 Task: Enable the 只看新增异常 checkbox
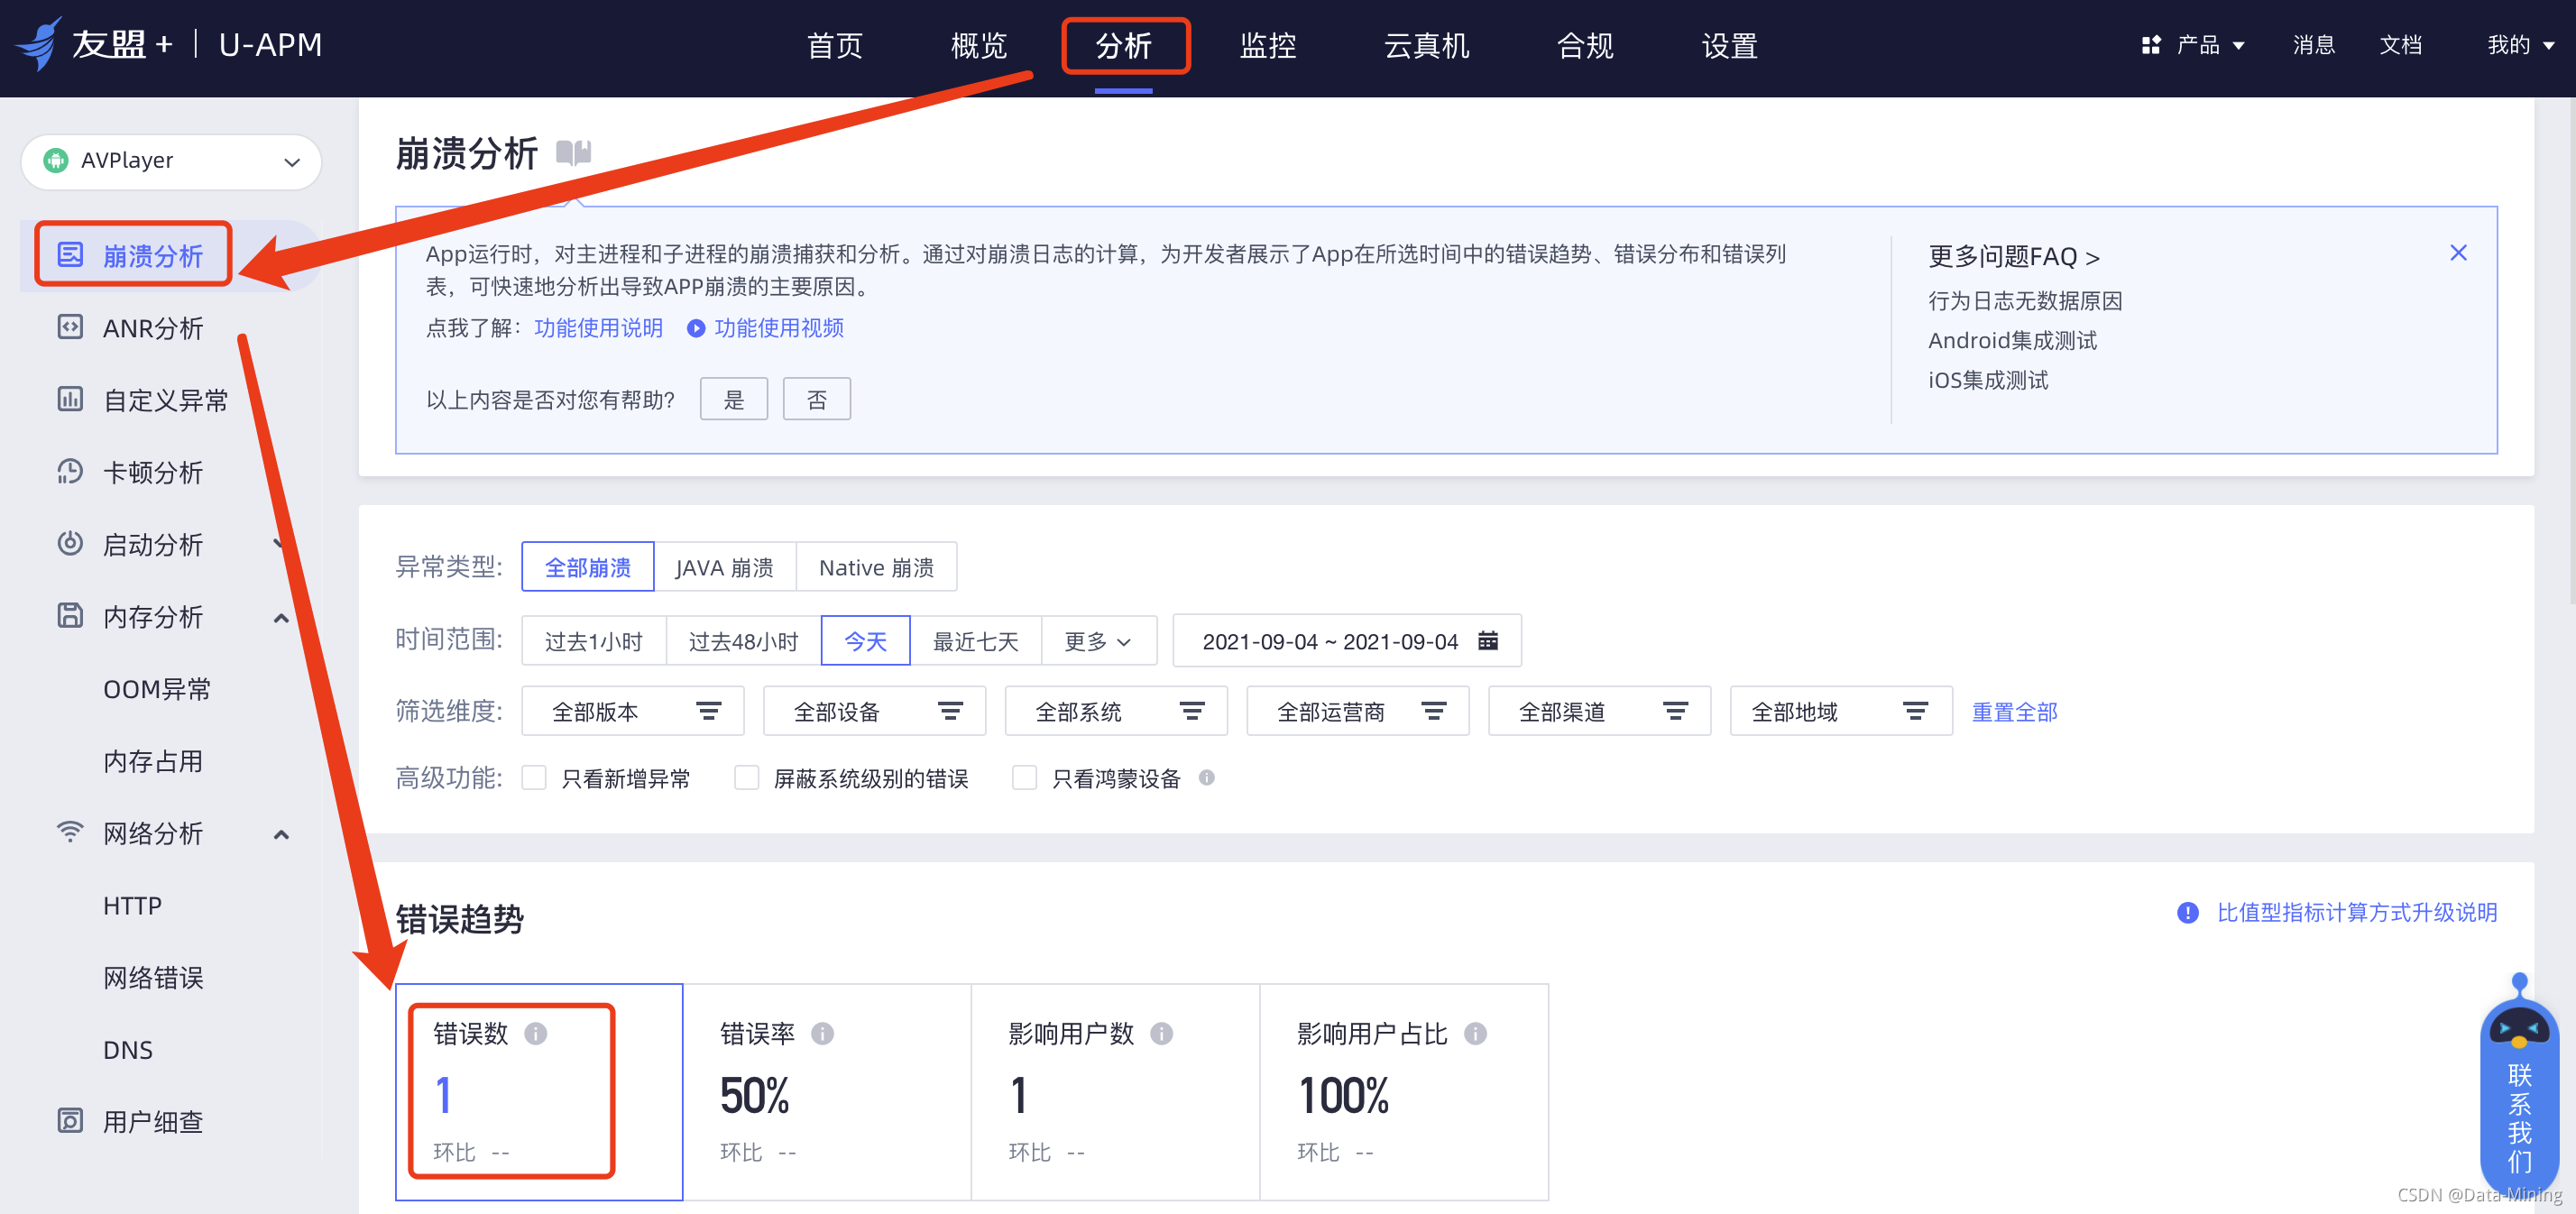pos(534,778)
